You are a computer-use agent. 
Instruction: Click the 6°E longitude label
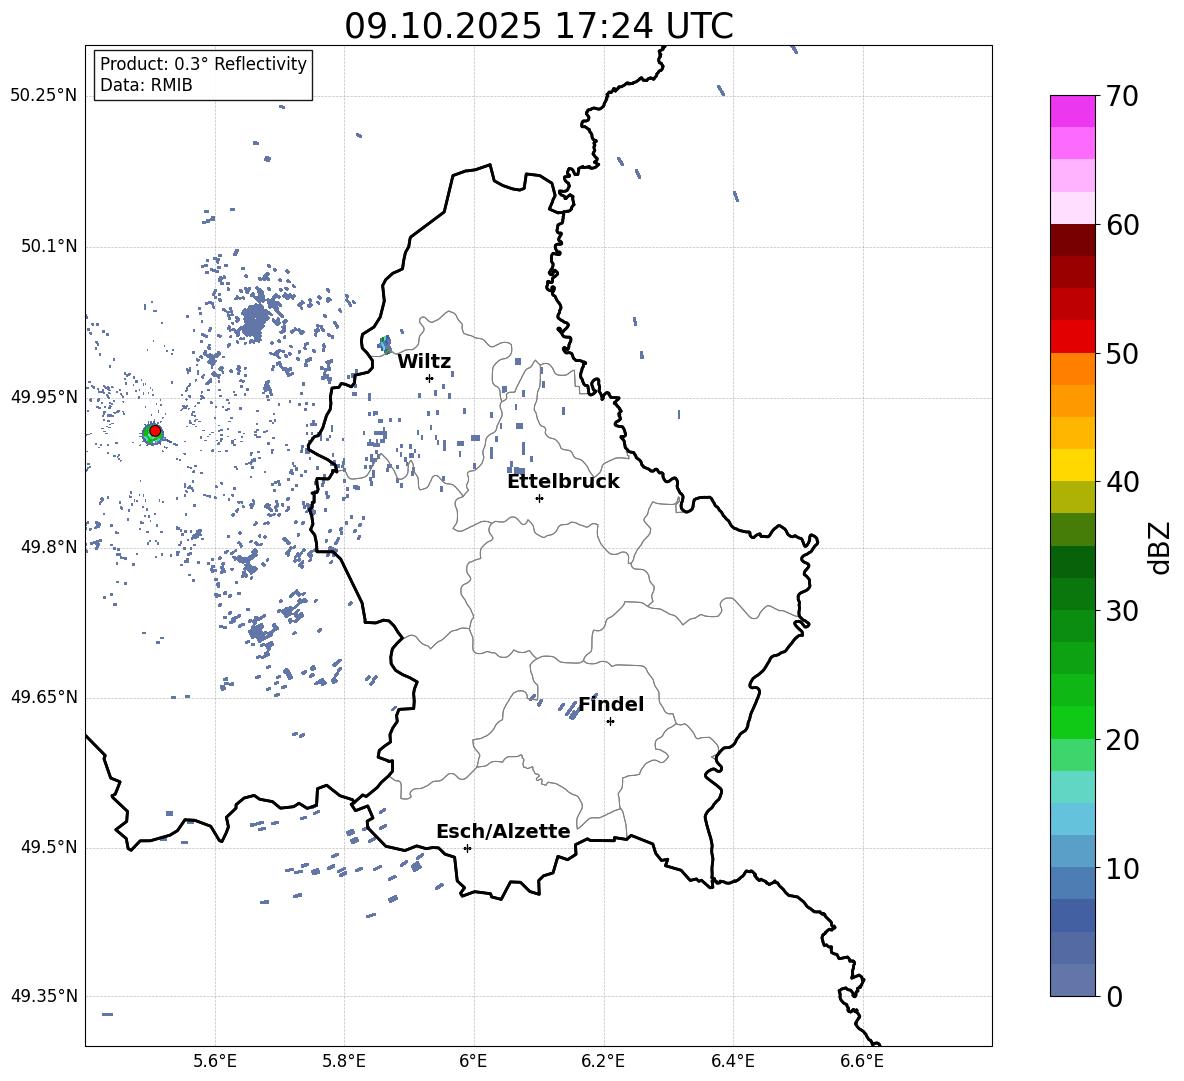[473, 1061]
